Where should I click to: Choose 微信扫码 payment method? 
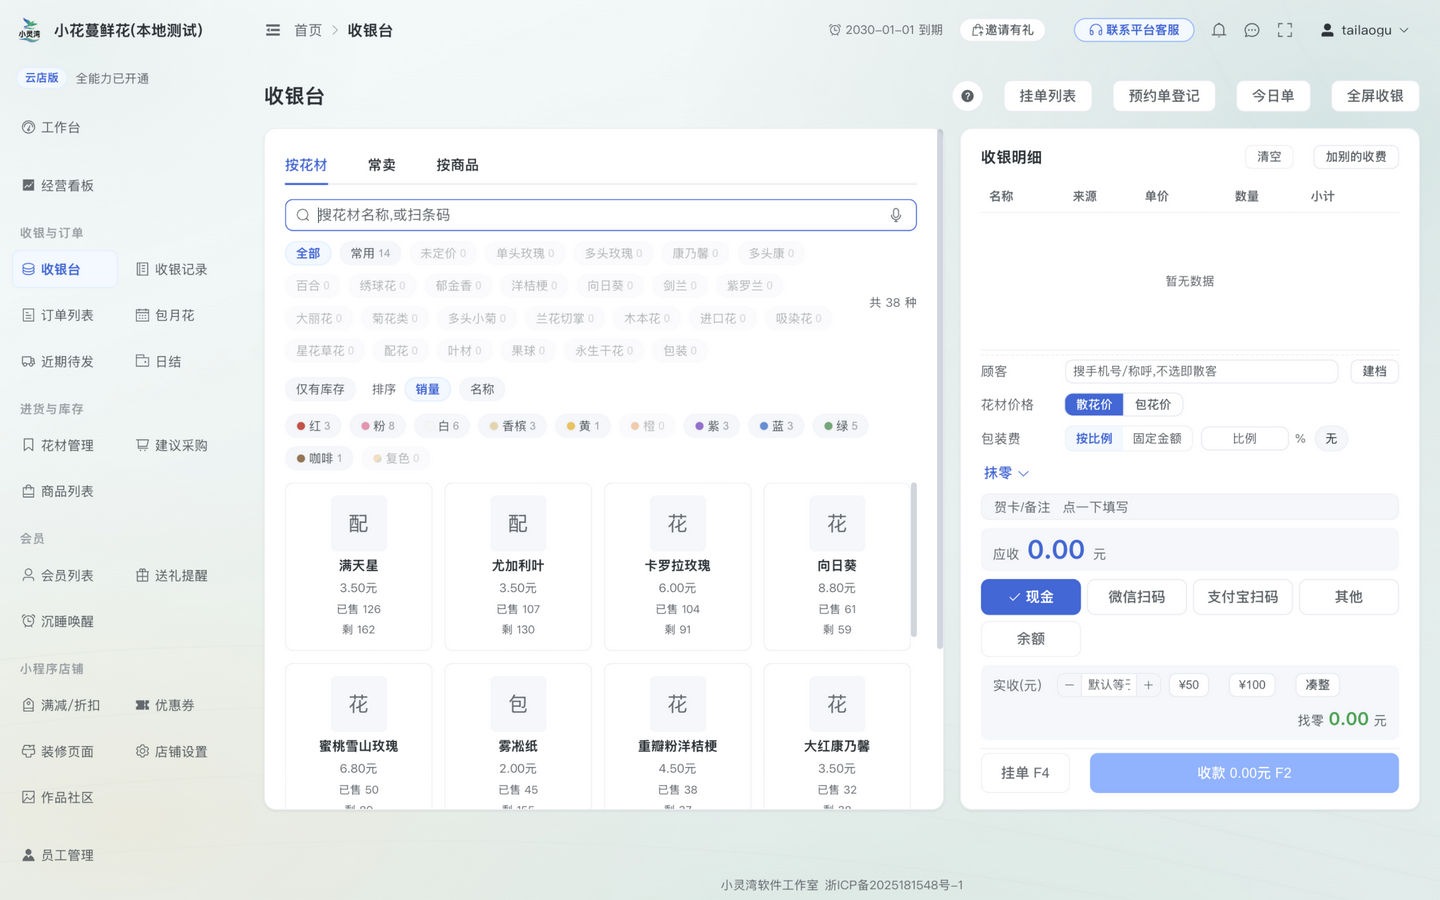pos(1137,597)
